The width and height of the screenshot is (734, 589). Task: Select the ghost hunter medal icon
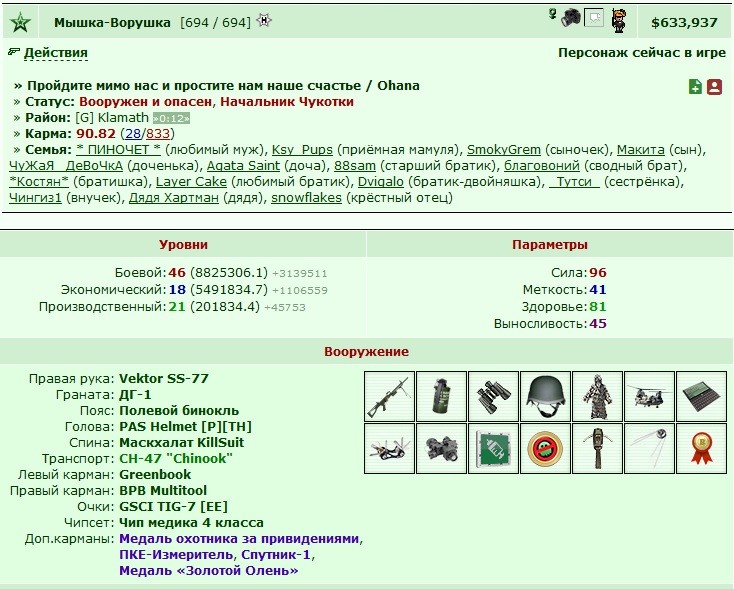(545, 449)
